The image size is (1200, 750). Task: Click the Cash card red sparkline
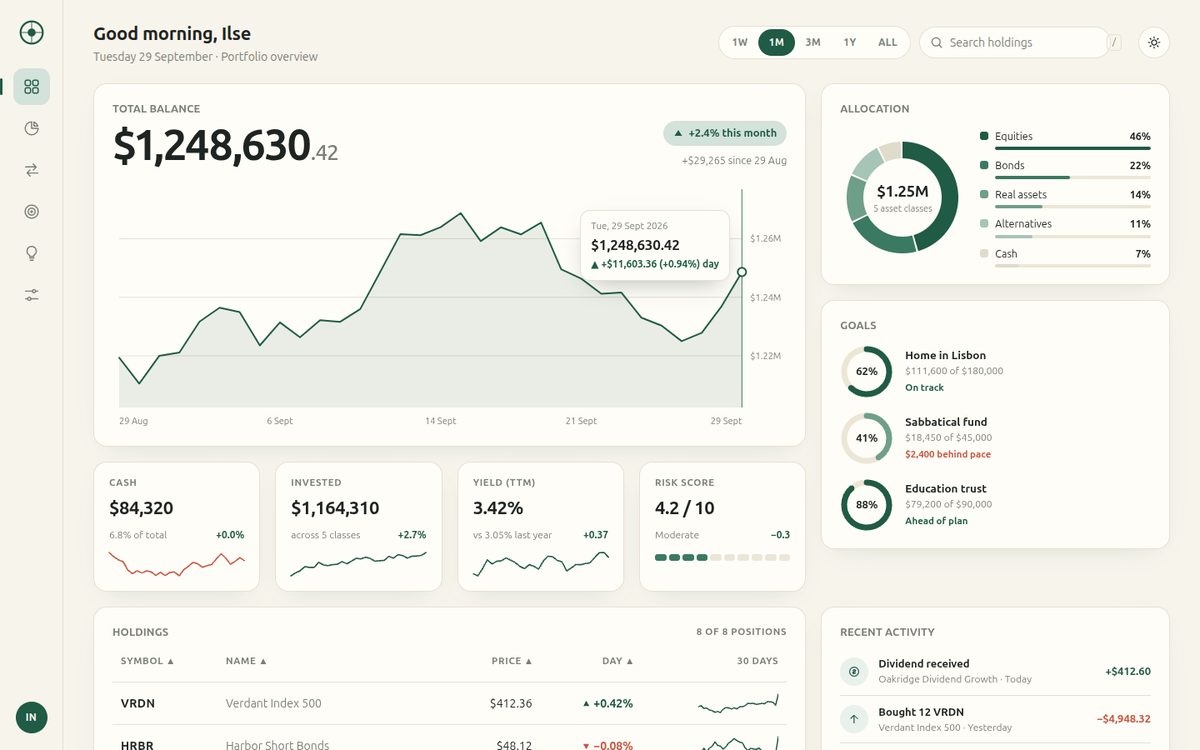click(x=177, y=565)
